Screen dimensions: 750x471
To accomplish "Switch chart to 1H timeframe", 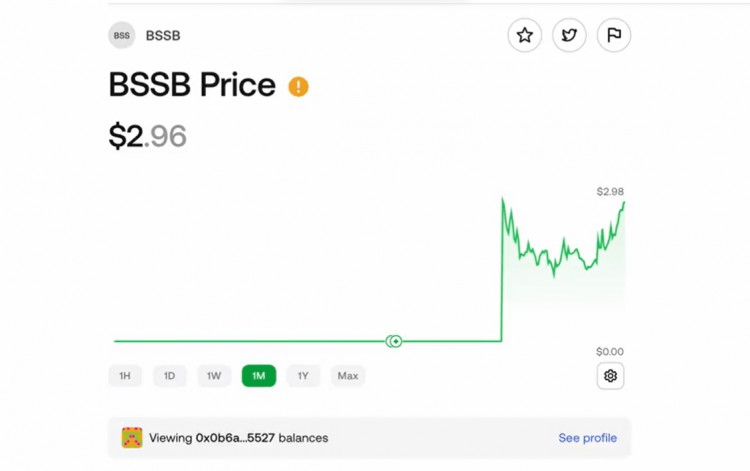I will [x=125, y=376].
